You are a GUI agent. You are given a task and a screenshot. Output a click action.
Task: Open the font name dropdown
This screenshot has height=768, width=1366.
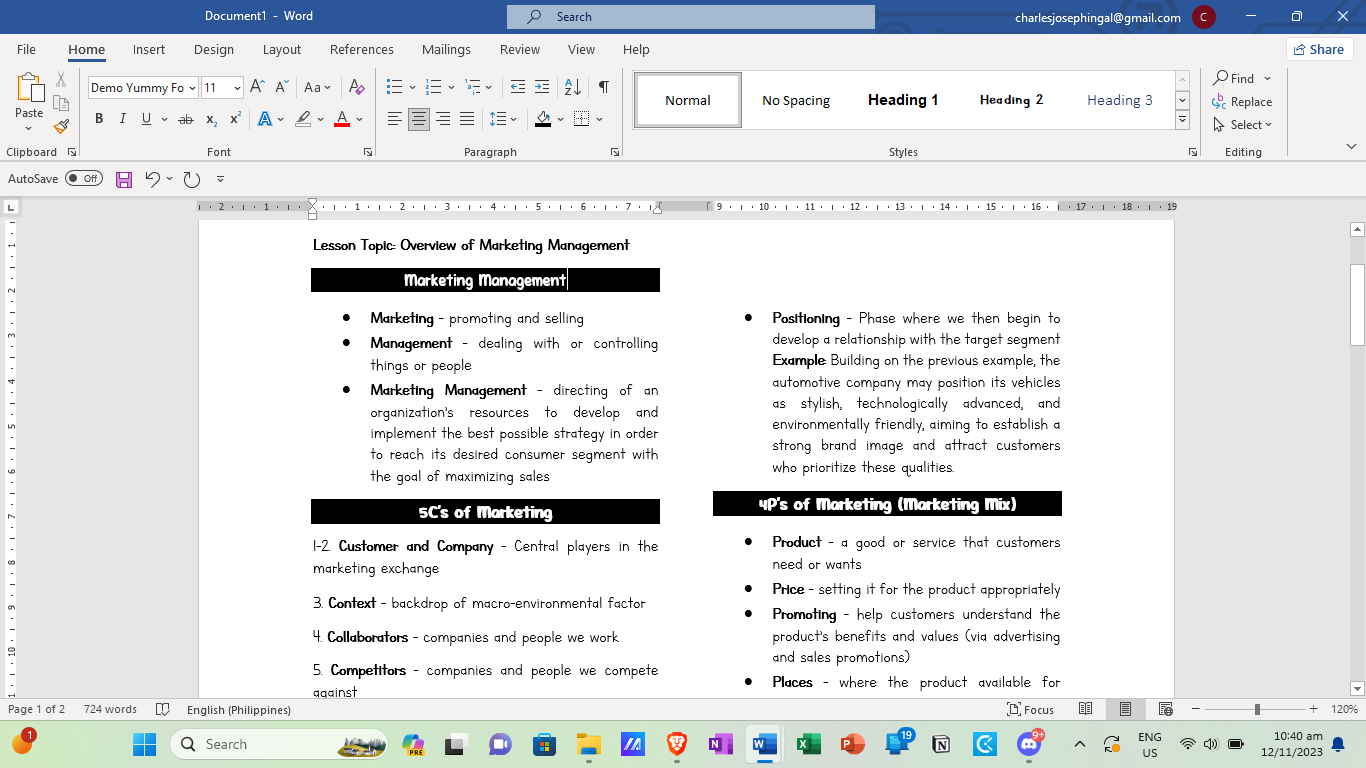[192, 88]
